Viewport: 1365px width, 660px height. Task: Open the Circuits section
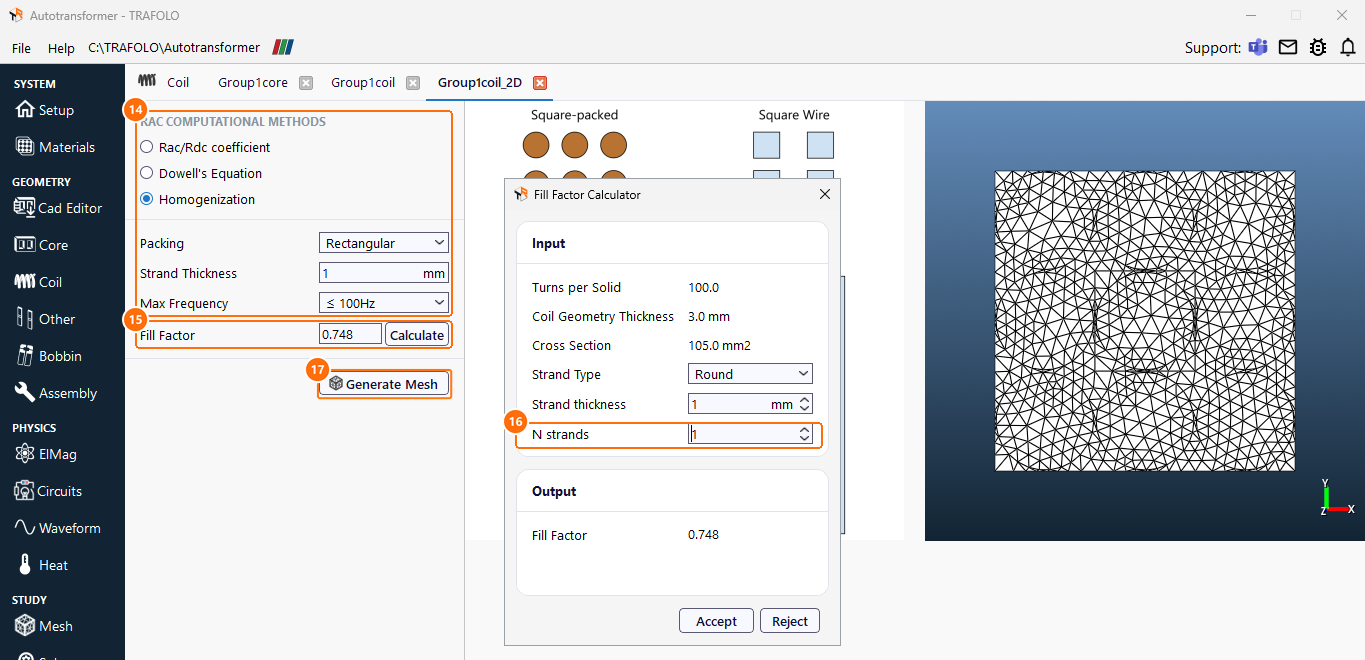coord(48,491)
